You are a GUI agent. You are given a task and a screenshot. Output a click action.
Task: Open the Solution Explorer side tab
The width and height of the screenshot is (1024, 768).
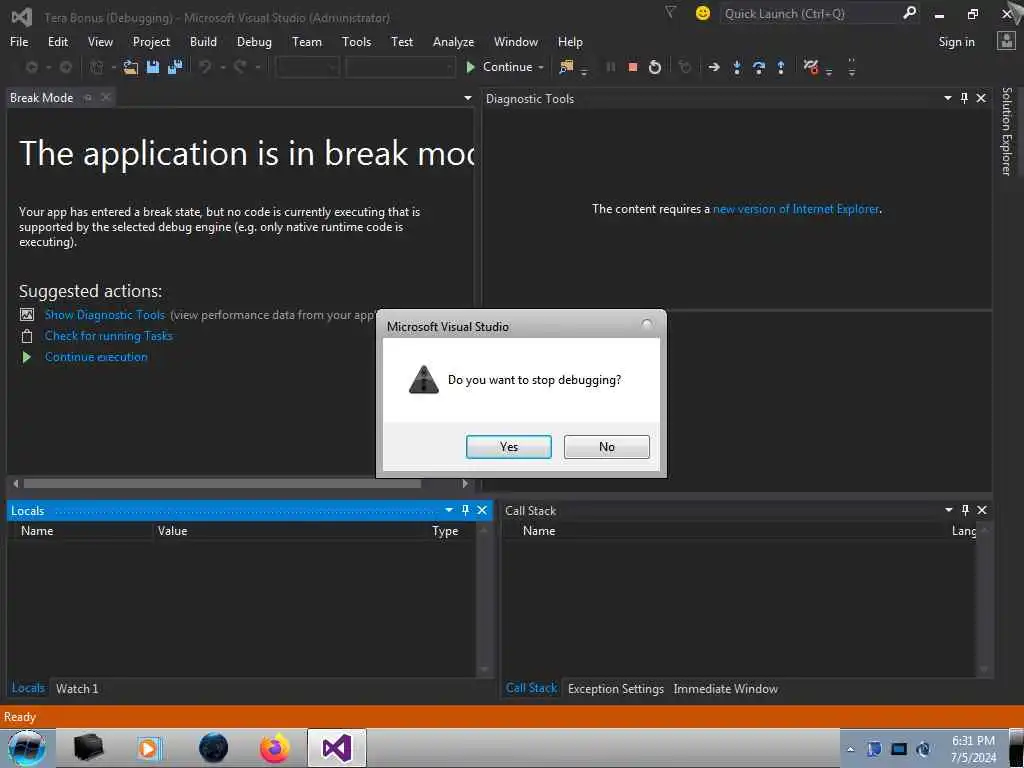[1006, 131]
